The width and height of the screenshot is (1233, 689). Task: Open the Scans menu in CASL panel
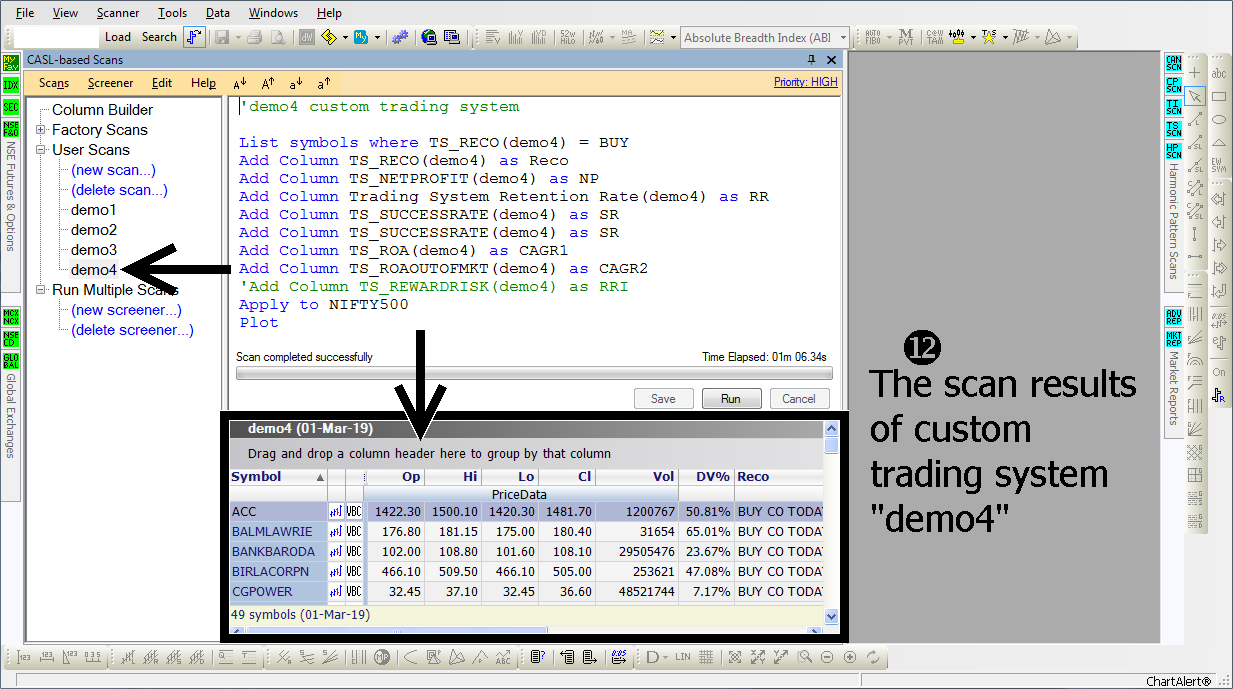tap(54, 83)
